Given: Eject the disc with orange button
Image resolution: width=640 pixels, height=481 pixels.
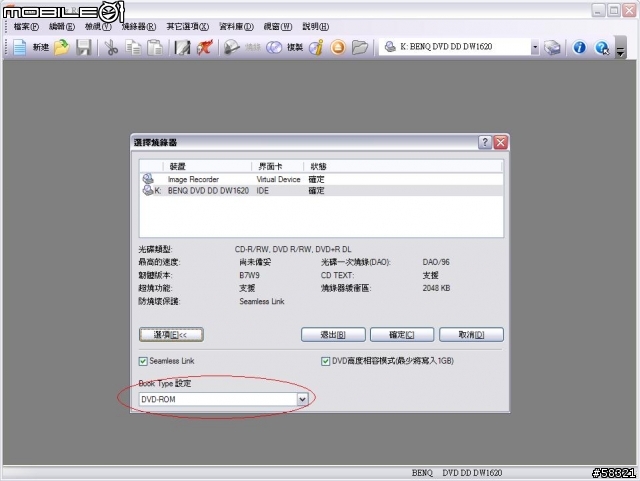Looking at the screenshot, I should tap(338, 47).
